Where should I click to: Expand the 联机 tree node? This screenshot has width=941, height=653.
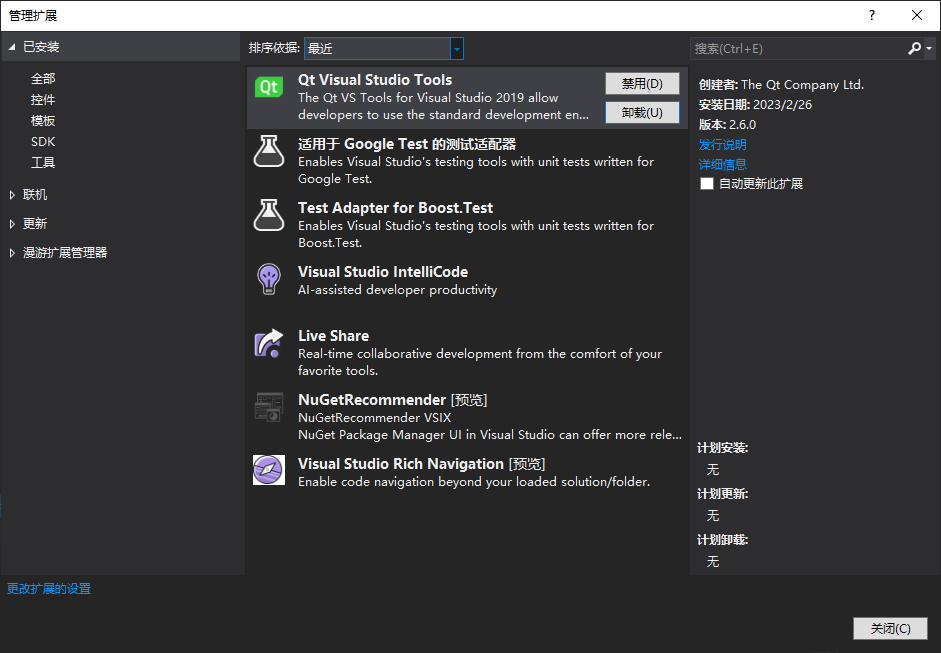coord(12,195)
